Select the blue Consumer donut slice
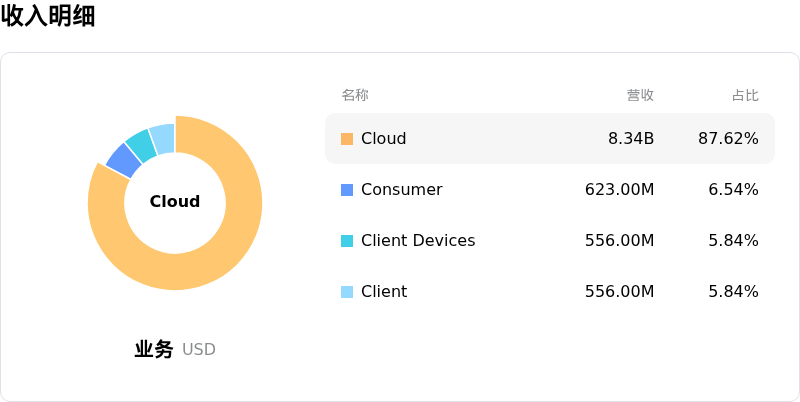Screen dimensions: 800x402 [x=123, y=159]
